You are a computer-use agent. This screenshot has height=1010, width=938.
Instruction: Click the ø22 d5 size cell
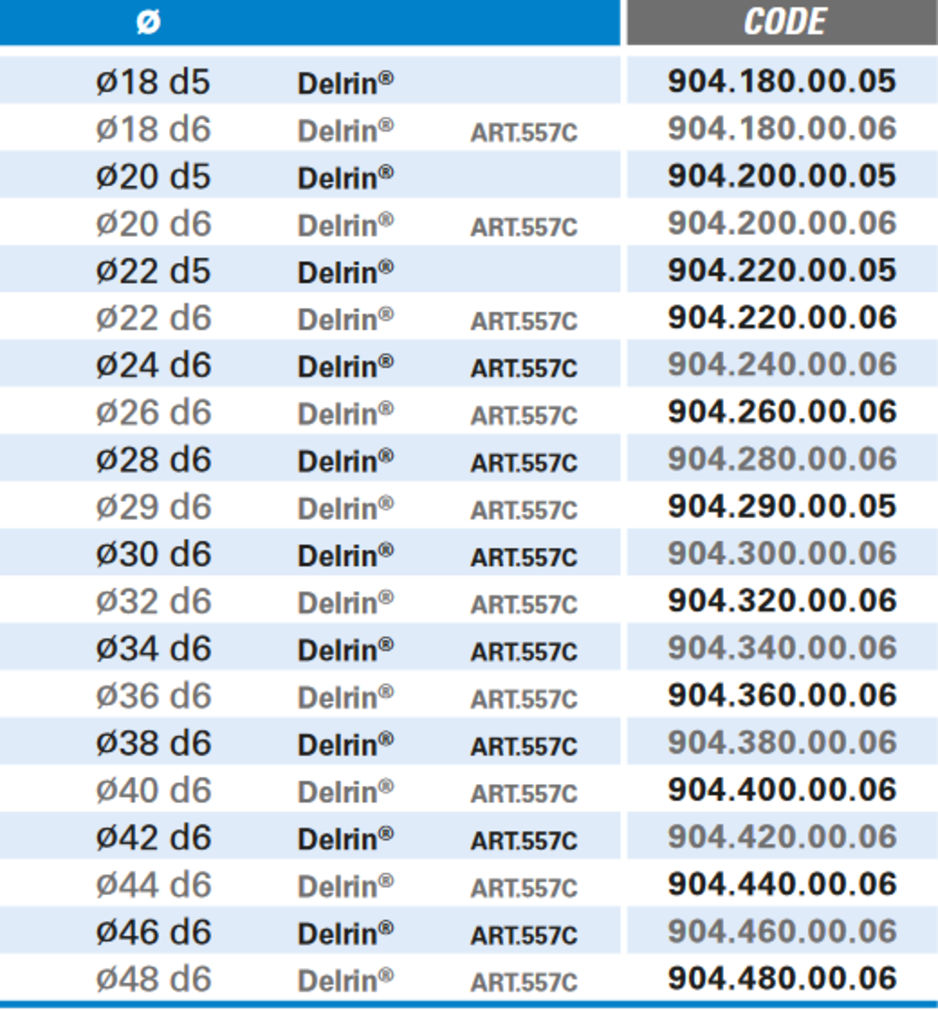(x=153, y=271)
